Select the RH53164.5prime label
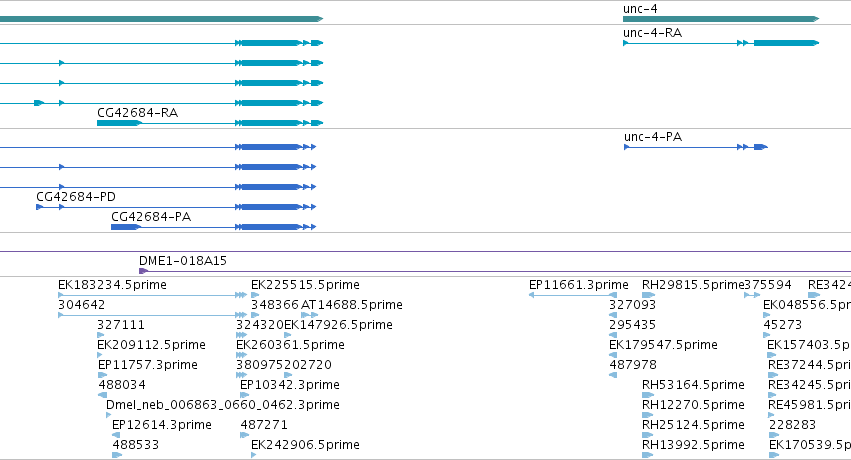The width and height of the screenshot is (851, 460). click(693, 385)
